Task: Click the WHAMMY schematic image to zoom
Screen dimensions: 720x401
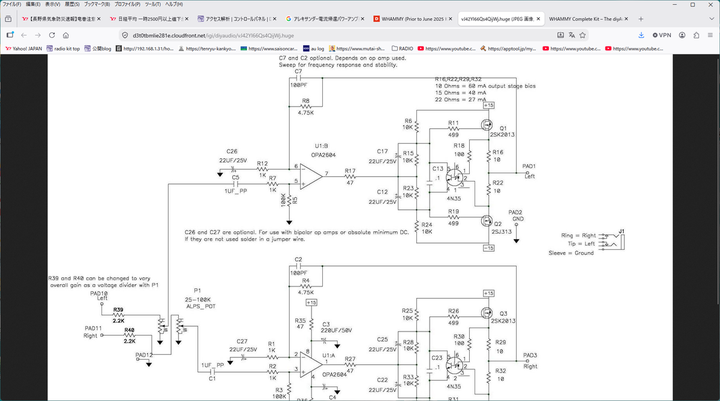Action: [360, 227]
